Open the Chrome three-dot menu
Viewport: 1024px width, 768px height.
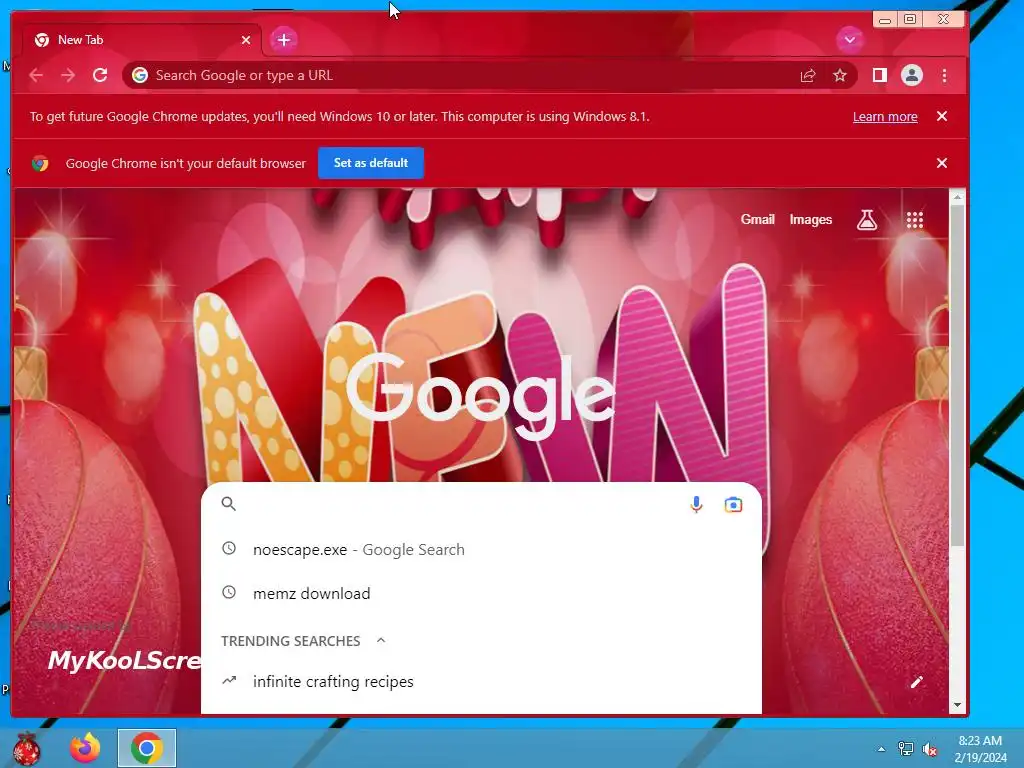pos(944,76)
